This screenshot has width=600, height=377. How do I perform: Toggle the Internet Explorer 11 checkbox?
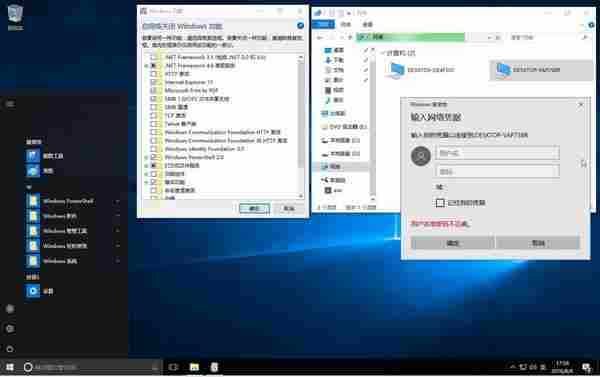[154, 82]
